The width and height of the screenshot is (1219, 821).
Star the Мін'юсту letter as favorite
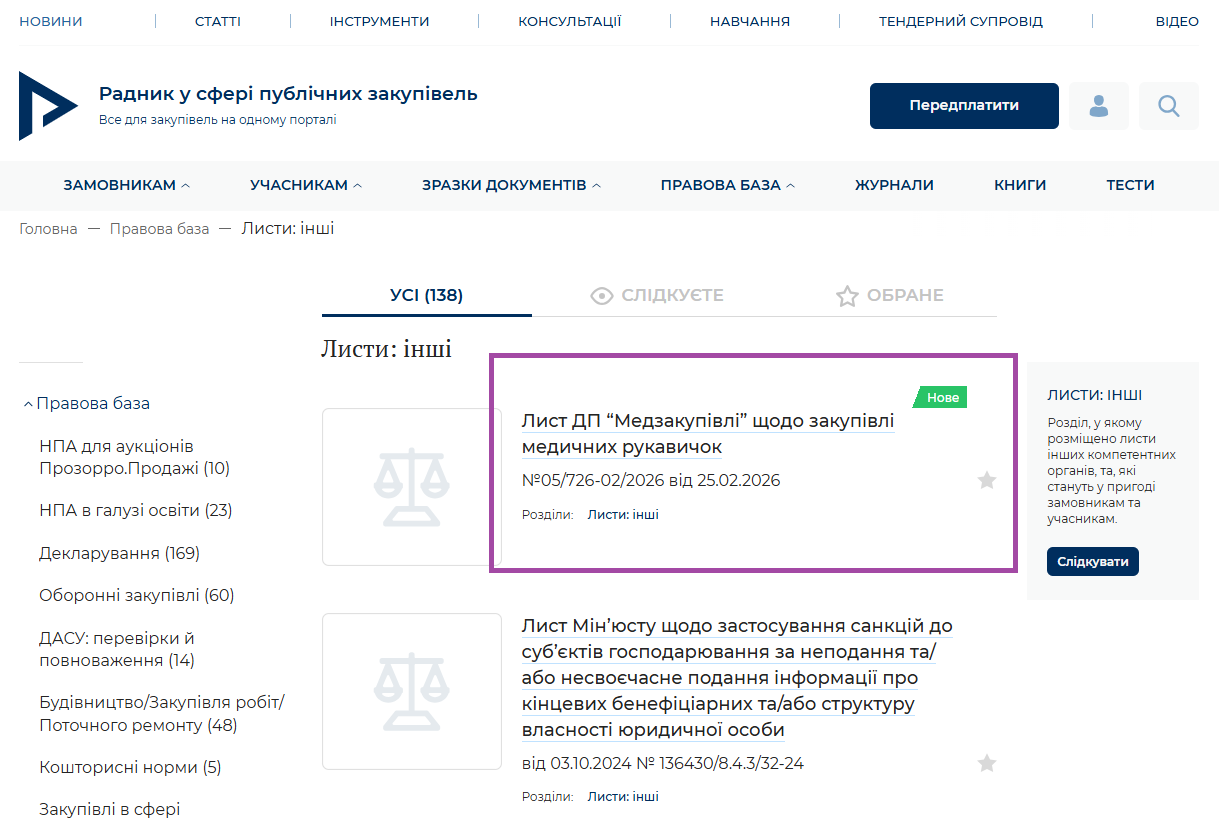tap(986, 764)
